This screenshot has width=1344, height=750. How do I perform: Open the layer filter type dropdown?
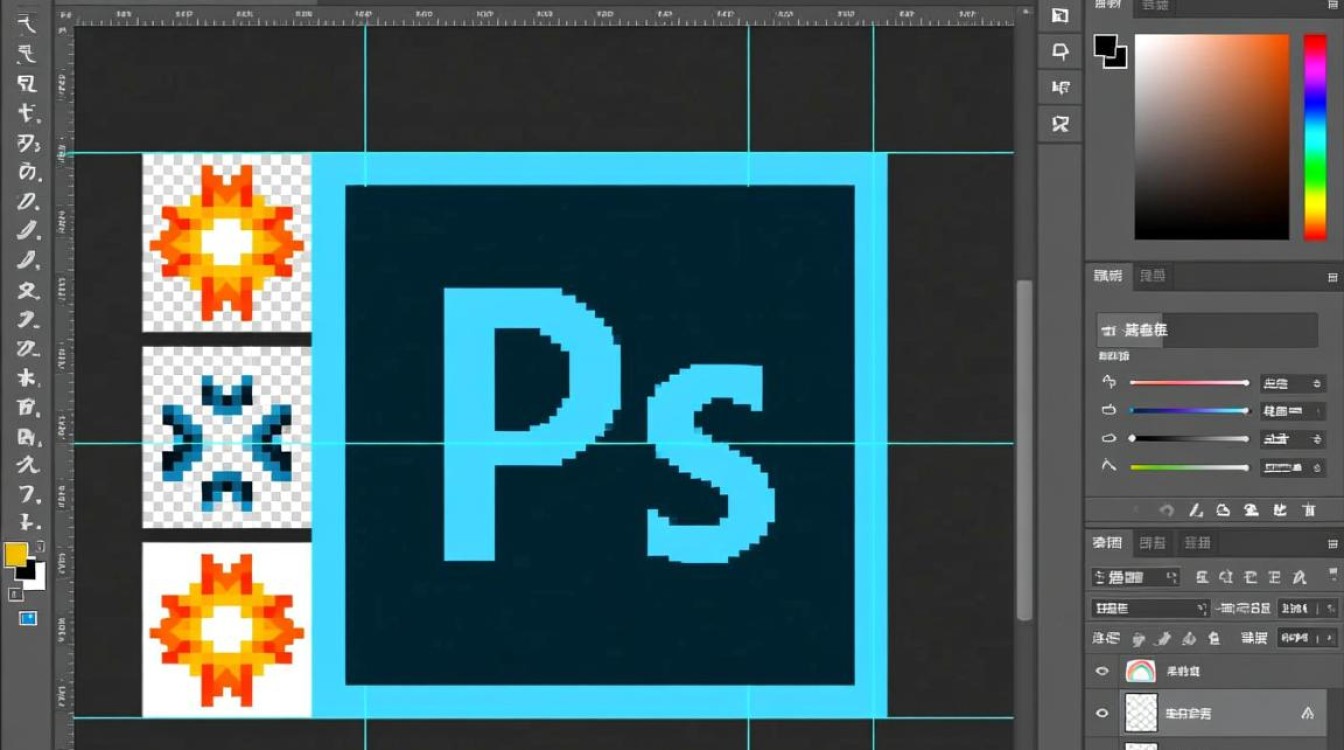pos(1136,577)
